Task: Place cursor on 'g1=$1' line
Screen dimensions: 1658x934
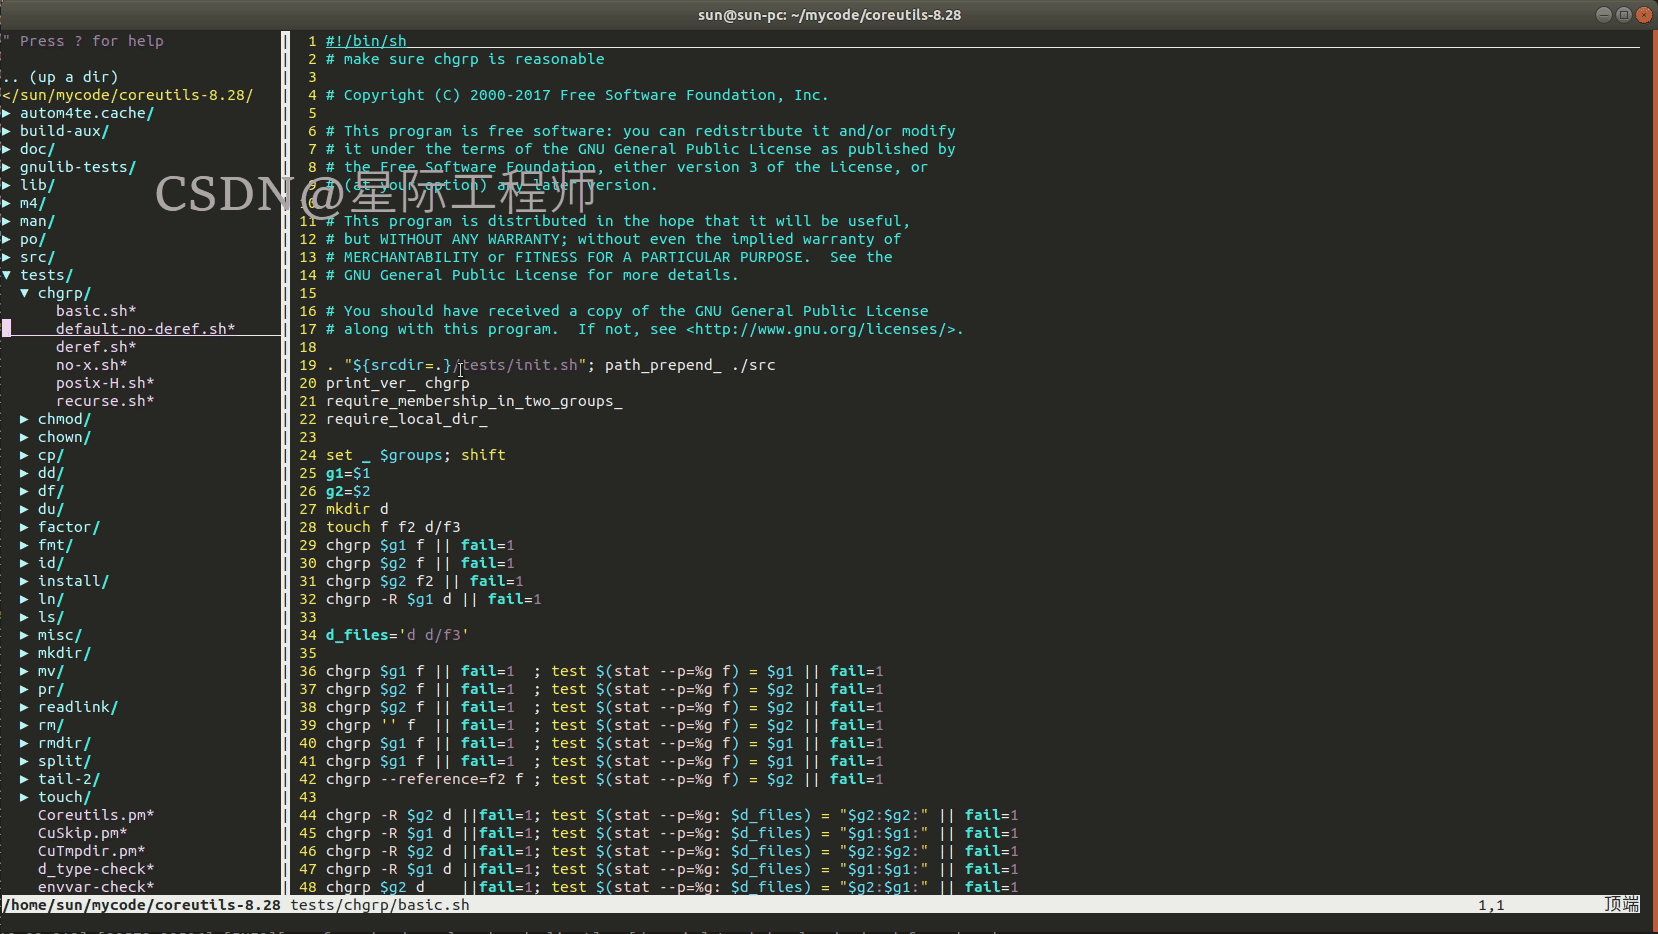Action: click(x=348, y=473)
